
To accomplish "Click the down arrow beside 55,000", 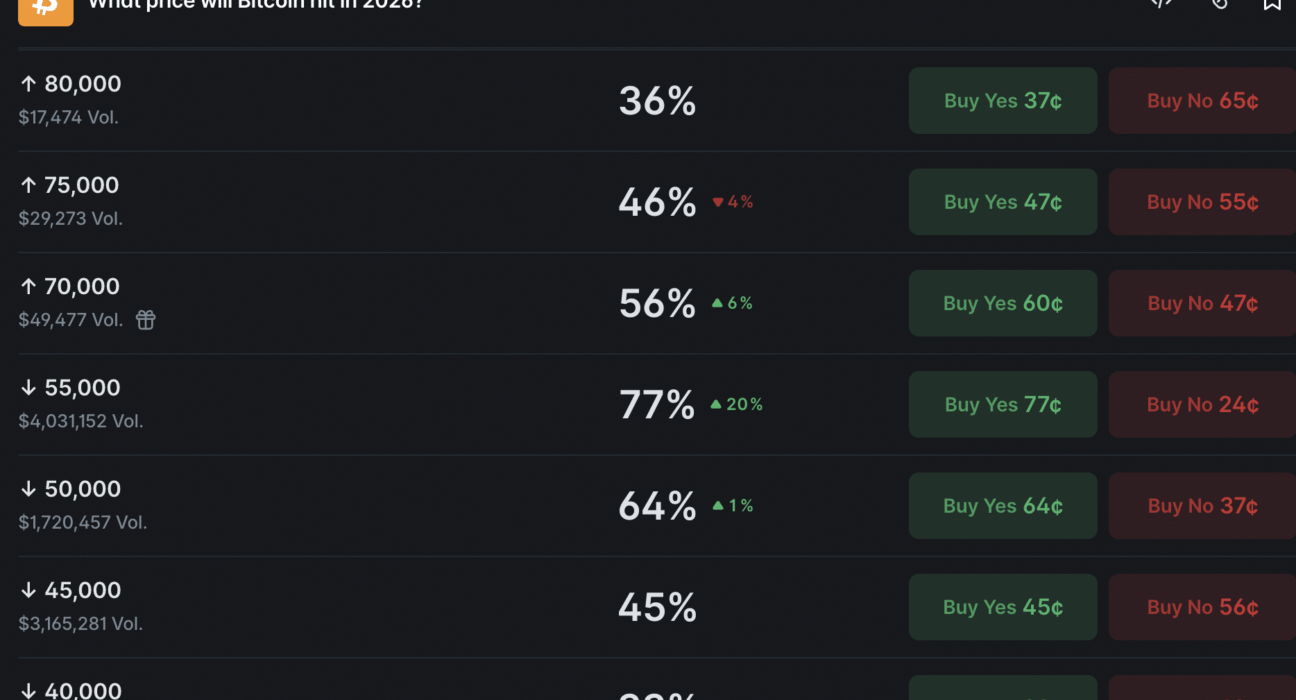I will coord(28,388).
